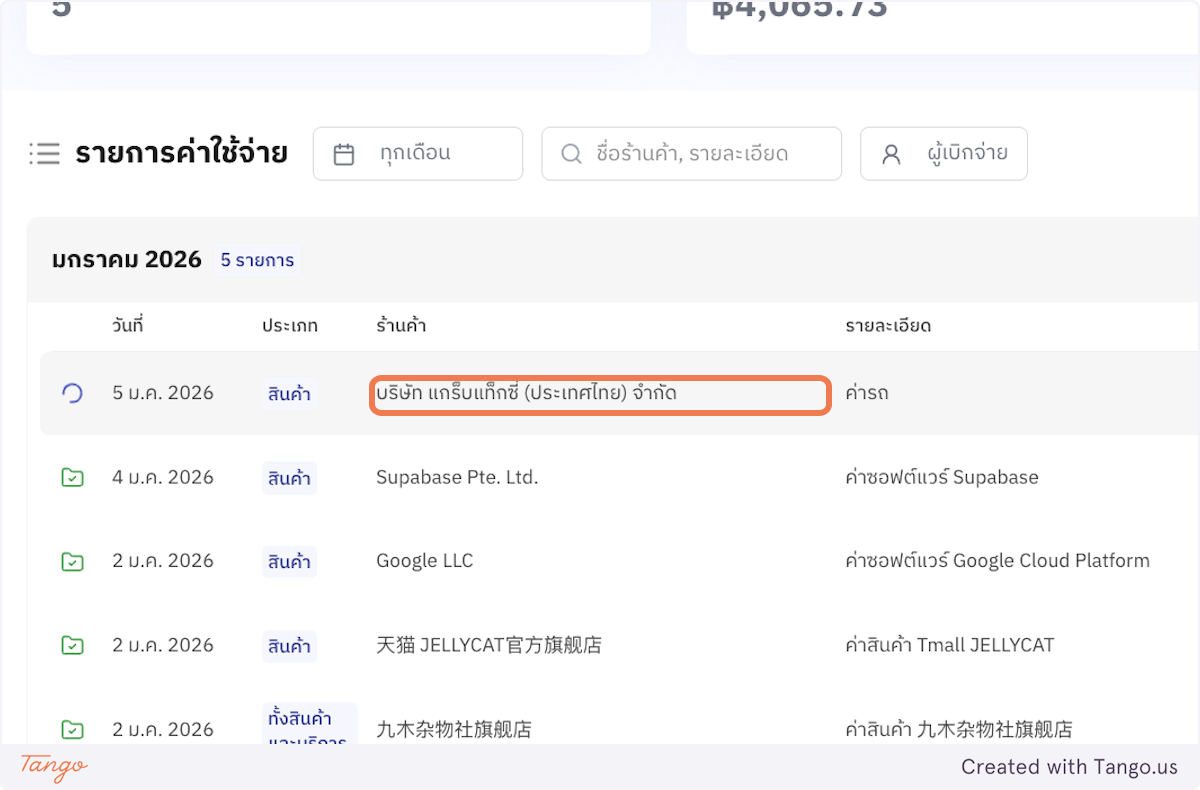Open the ผู้เบิกจ่าย payer selector
The image size is (1200, 790).
943,153
